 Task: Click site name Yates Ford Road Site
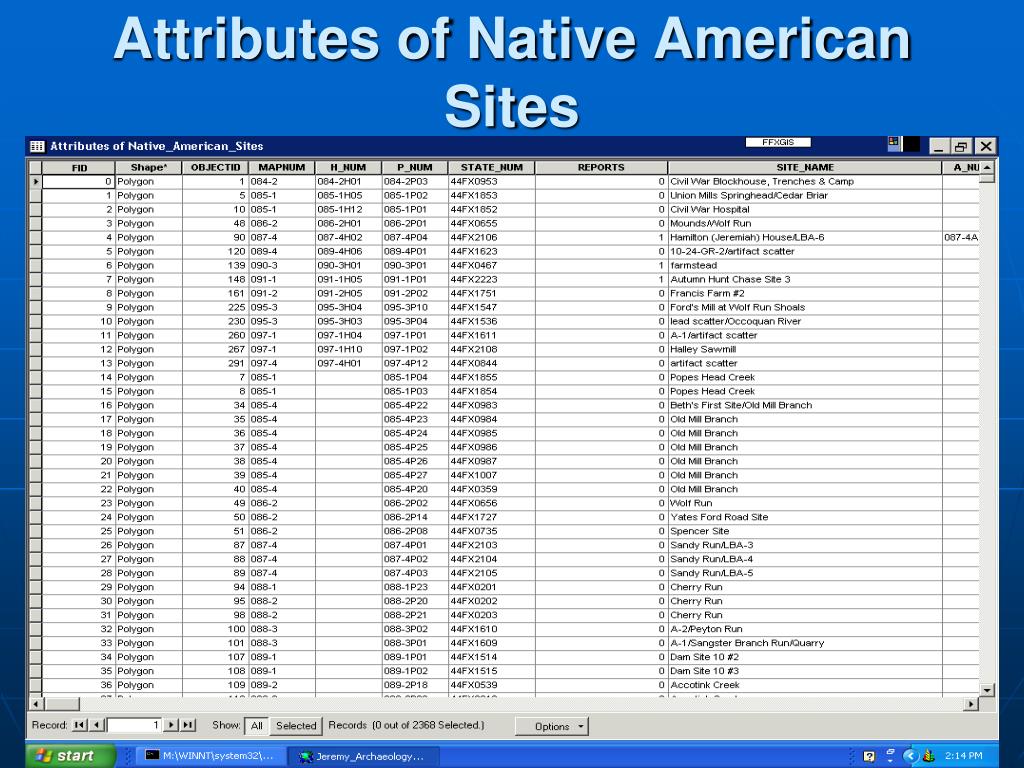tap(719, 517)
